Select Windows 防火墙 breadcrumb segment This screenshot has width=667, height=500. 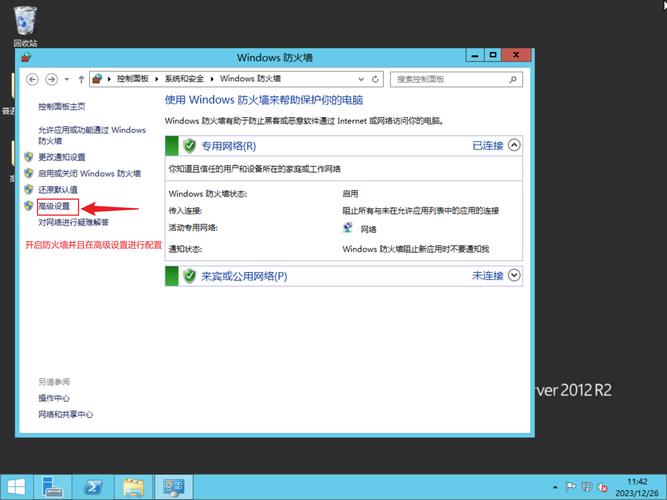pyautogui.click(x=250, y=79)
